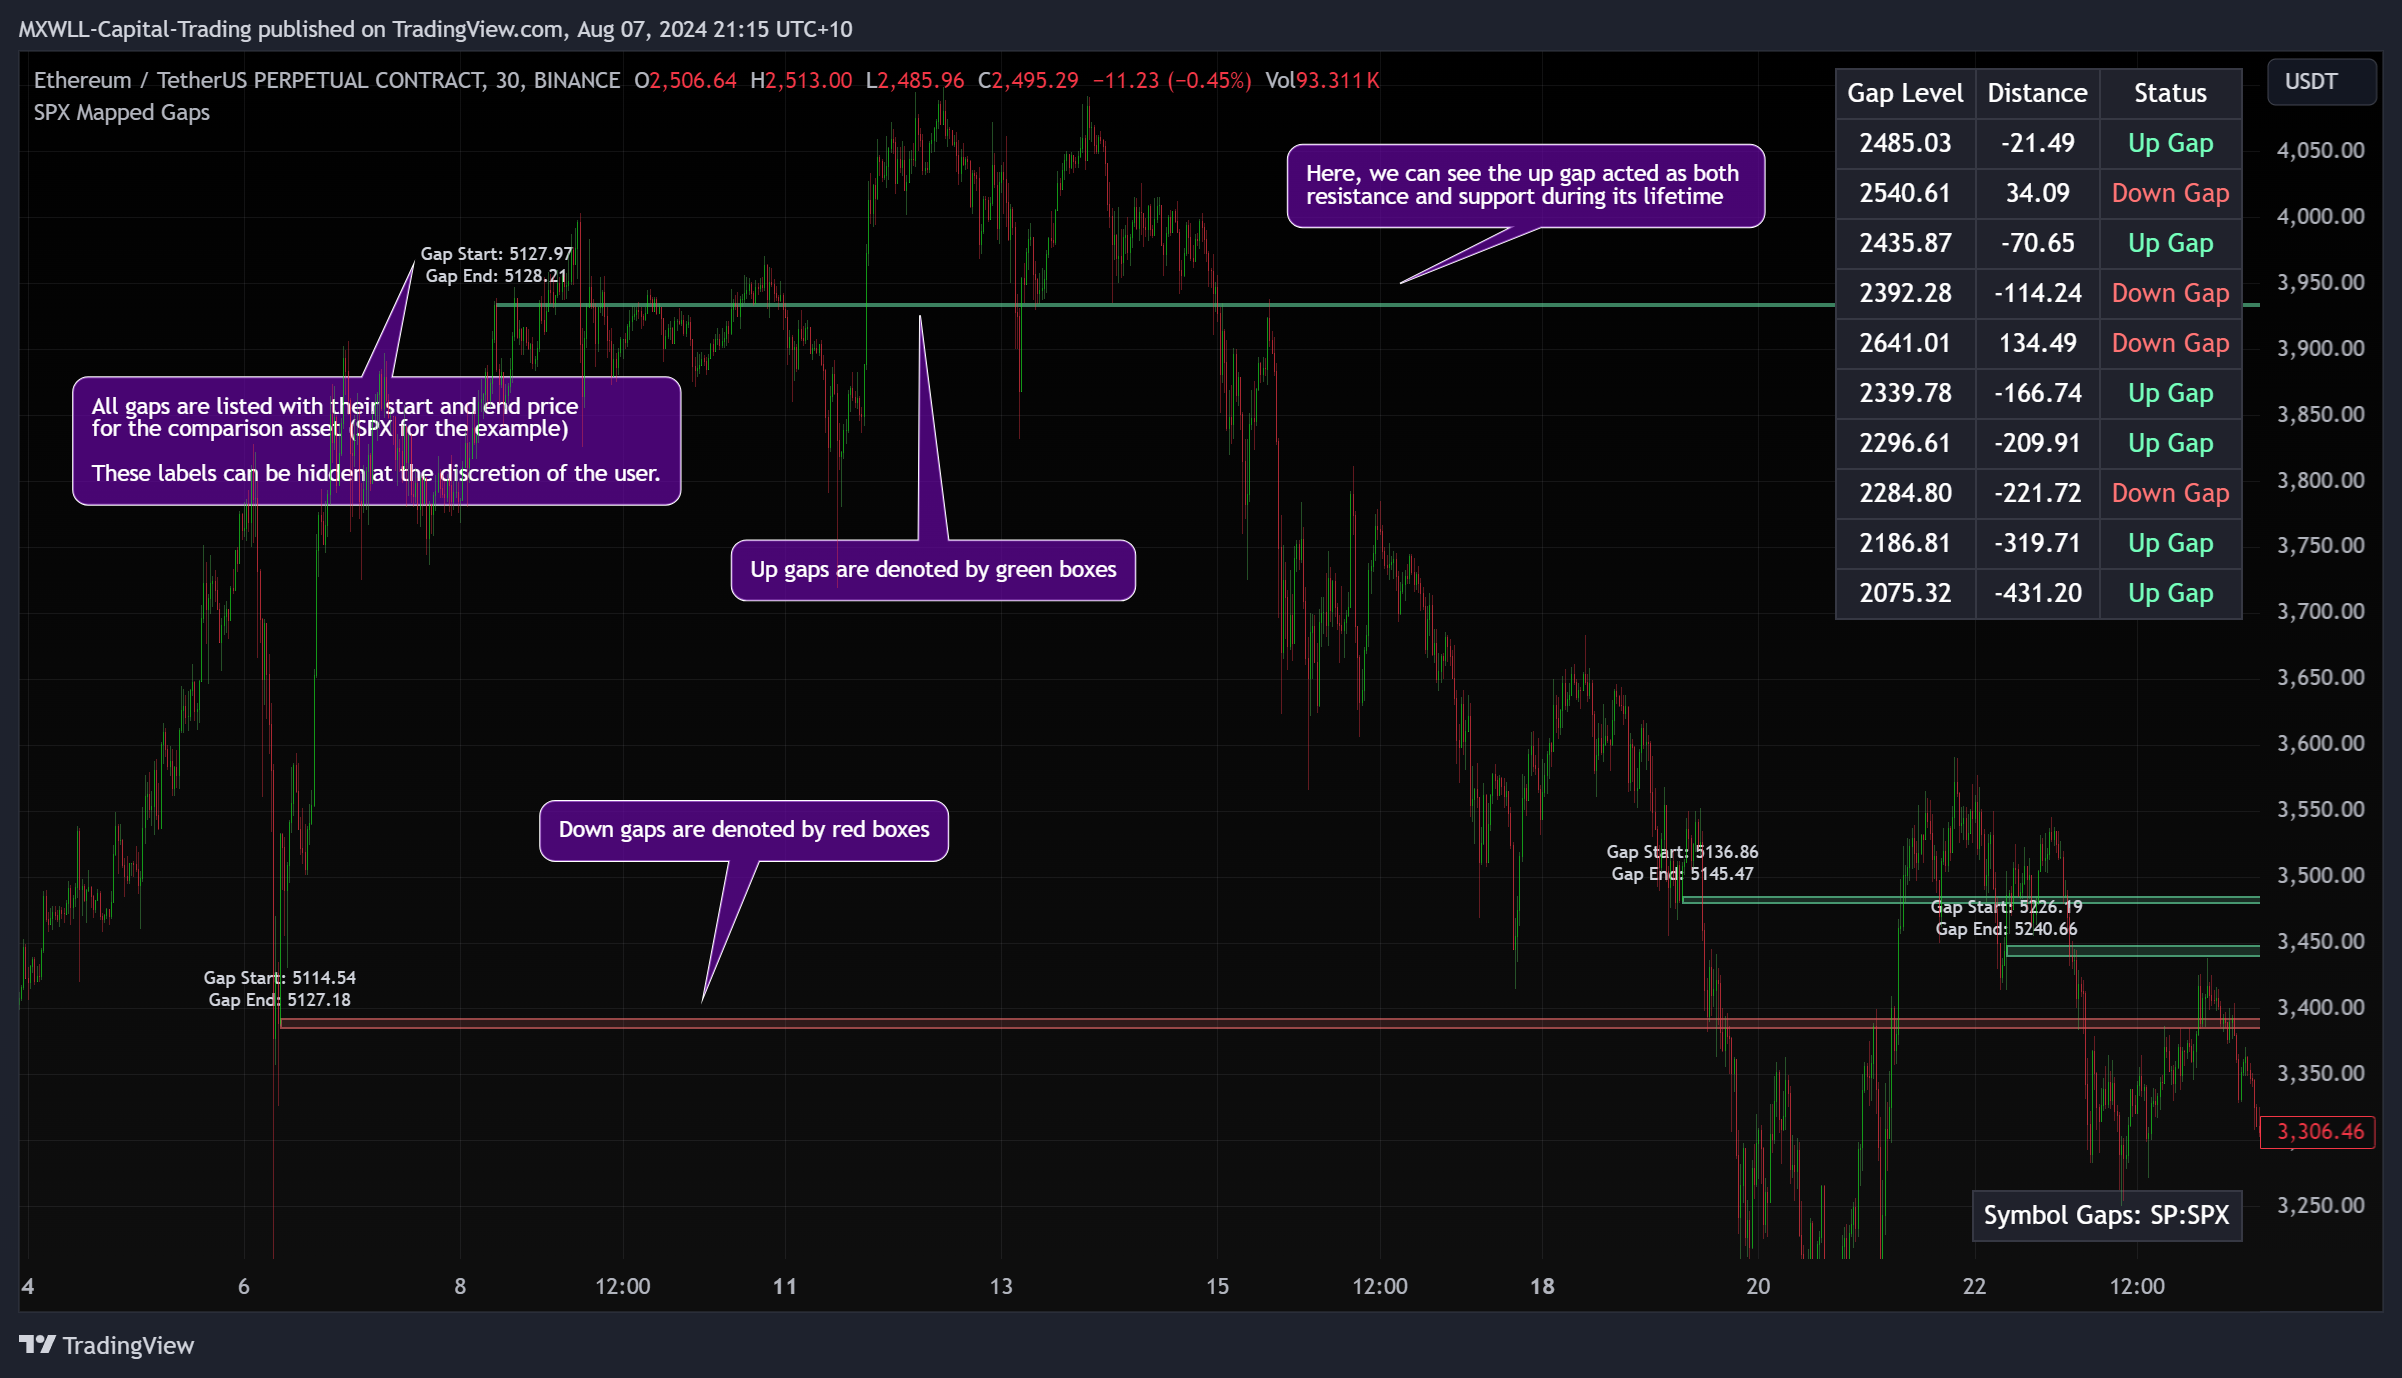Click the time axis label 11

(x=785, y=1286)
